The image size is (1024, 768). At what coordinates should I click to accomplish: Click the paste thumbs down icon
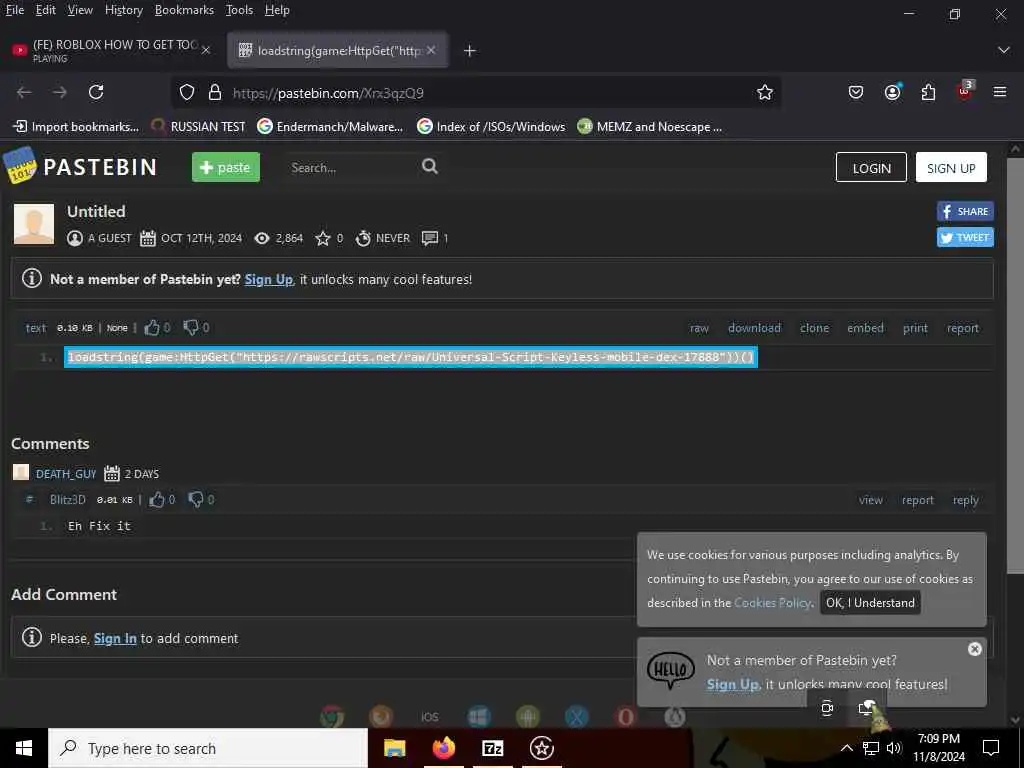click(x=191, y=327)
